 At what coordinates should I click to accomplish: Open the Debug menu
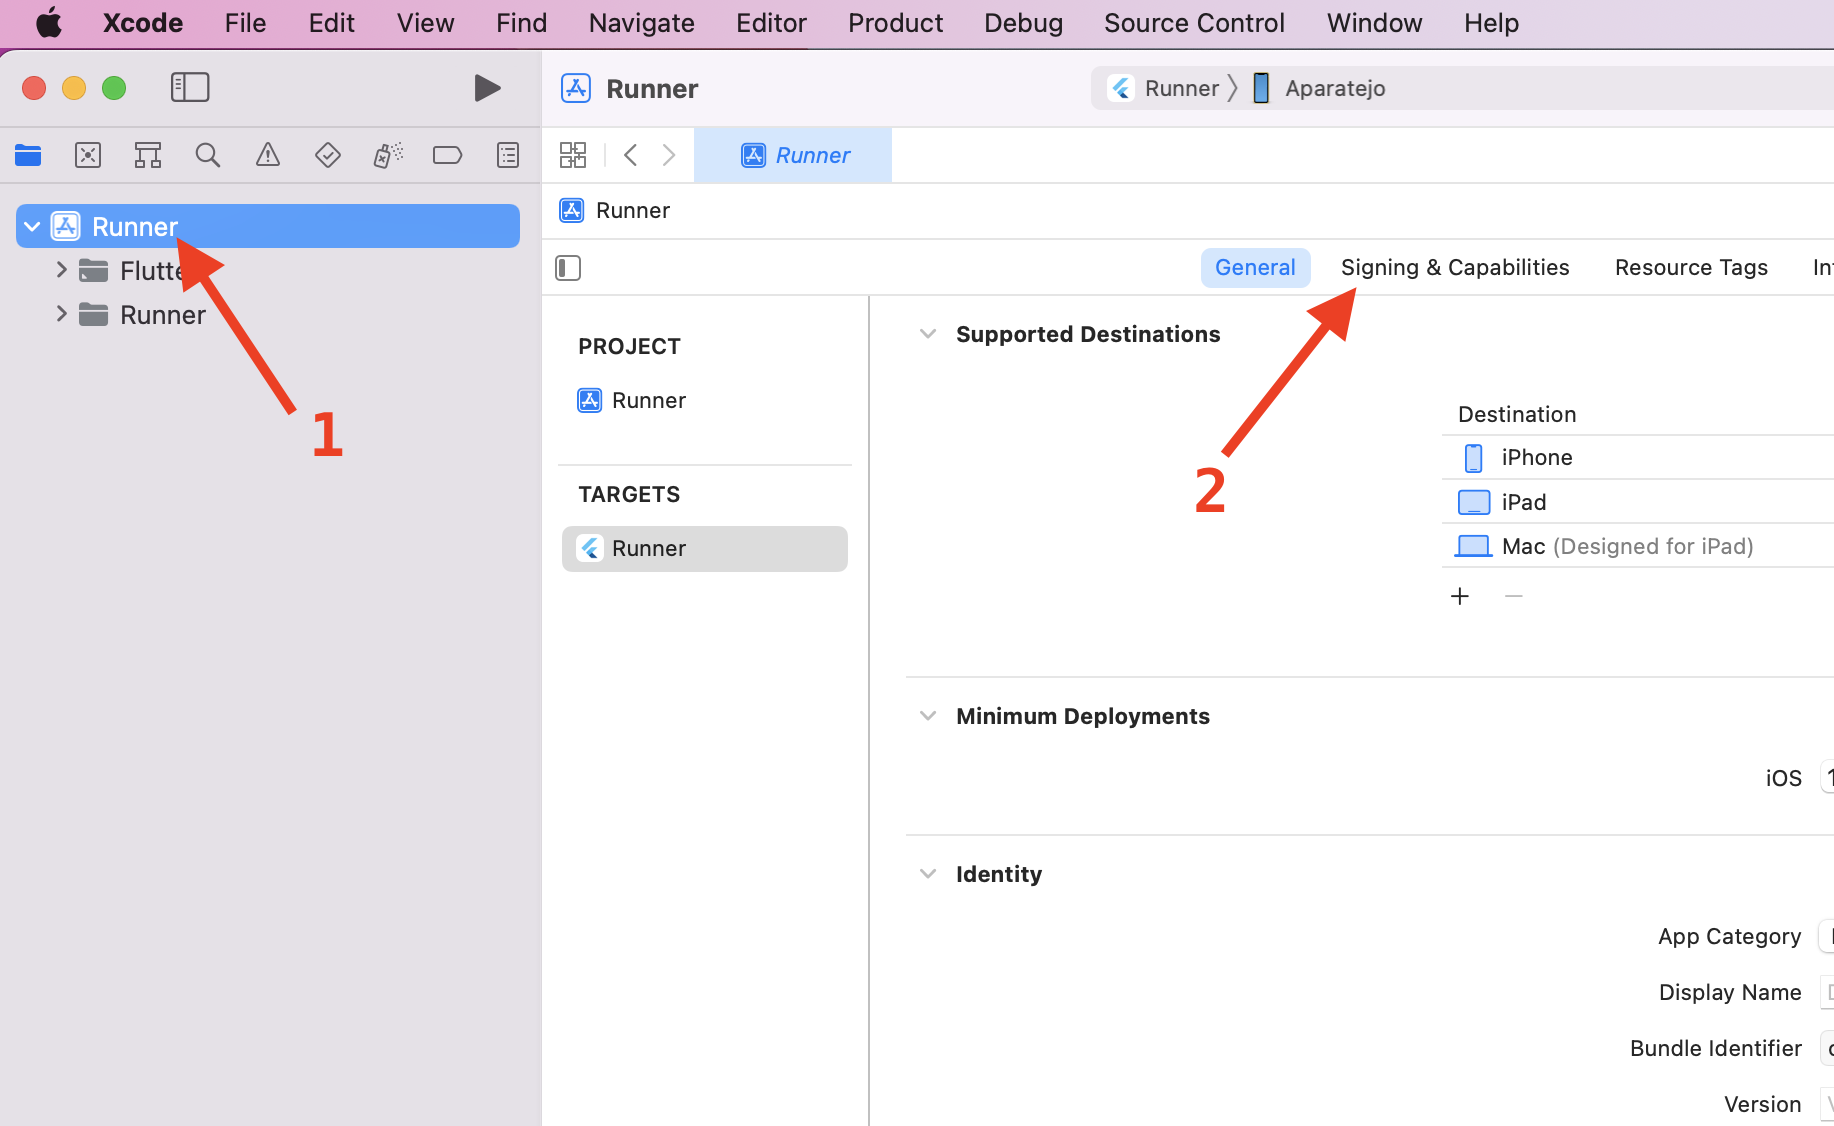[1023, 22]
